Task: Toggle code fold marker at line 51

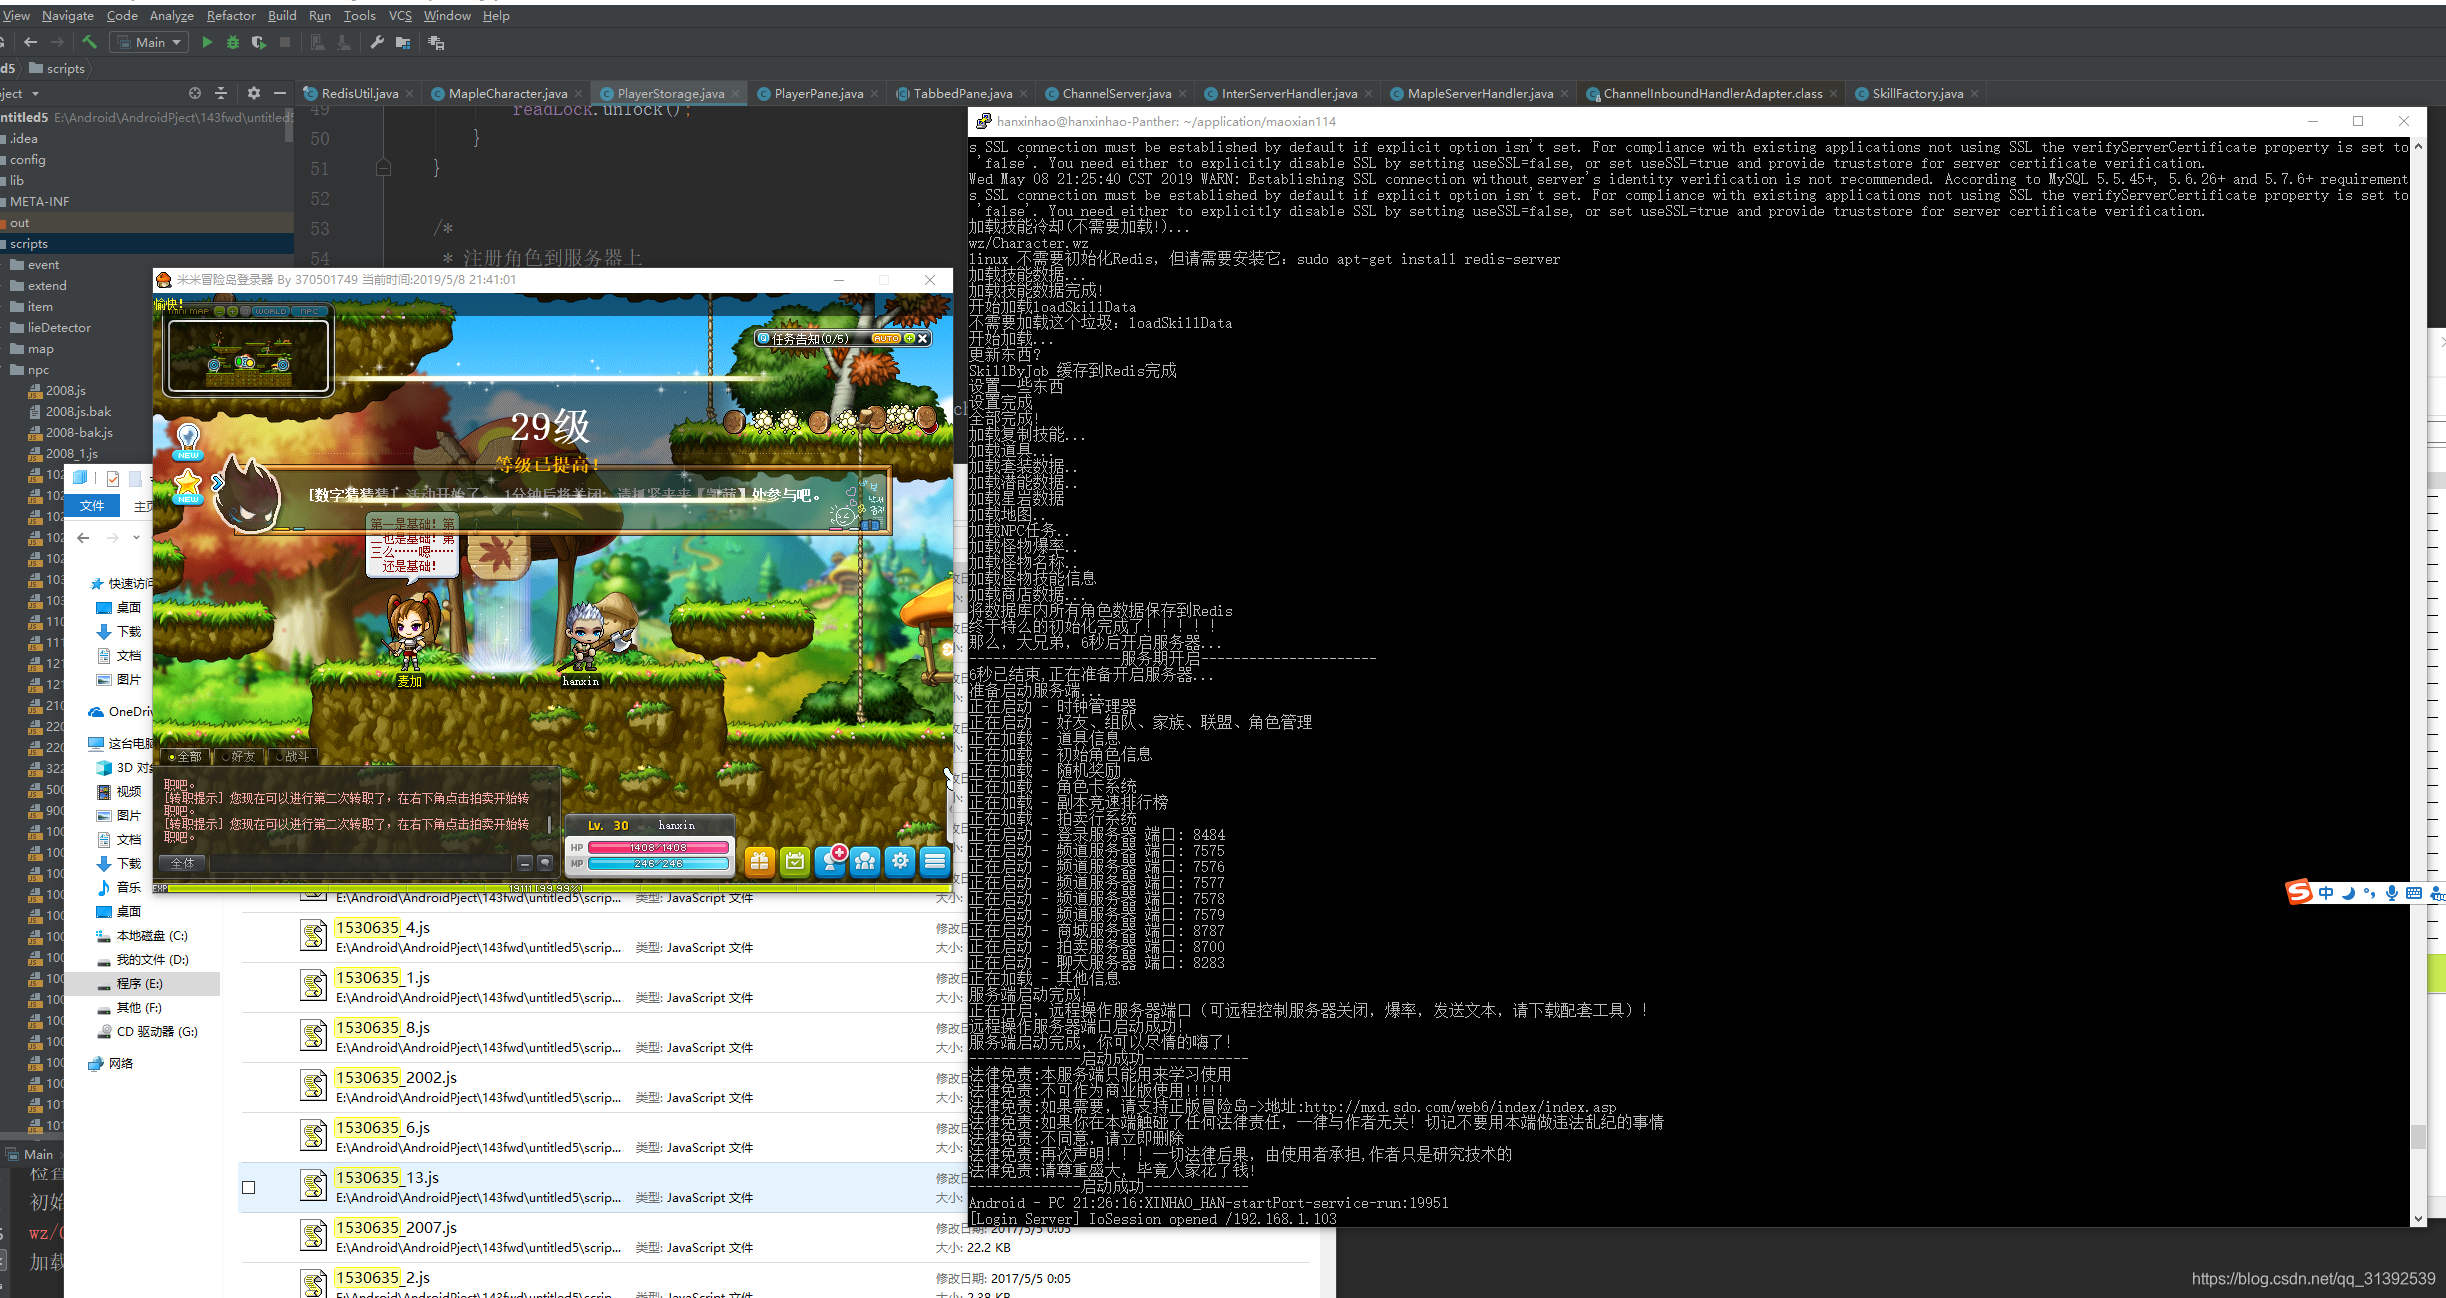Action: 383,168
